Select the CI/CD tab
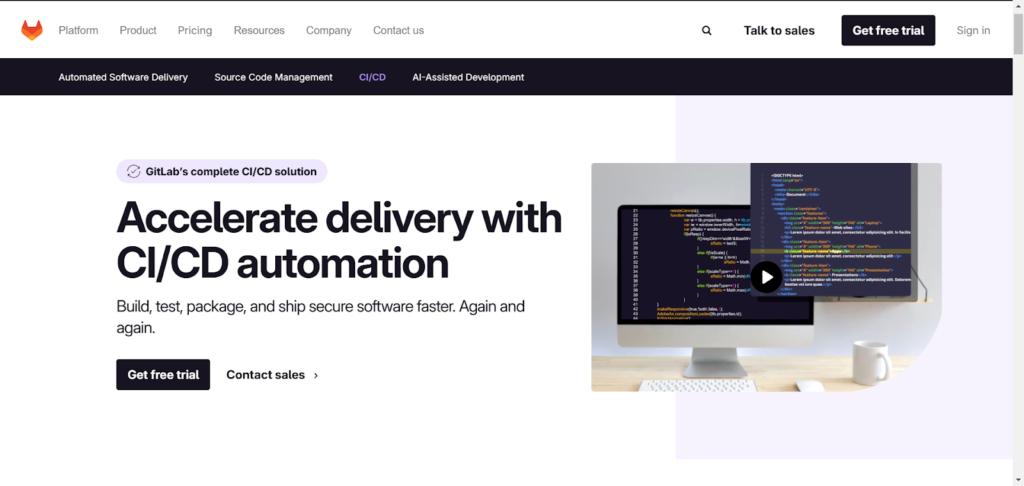 [x=372, y=77]
